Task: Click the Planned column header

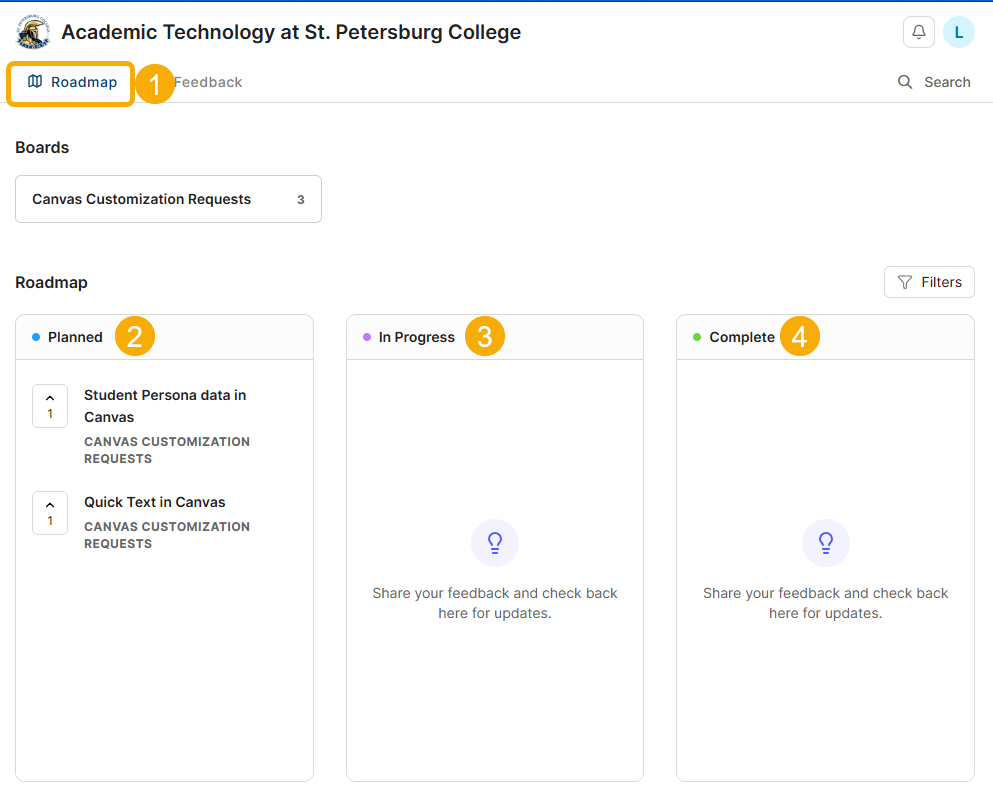Action: tap(75, 337)
